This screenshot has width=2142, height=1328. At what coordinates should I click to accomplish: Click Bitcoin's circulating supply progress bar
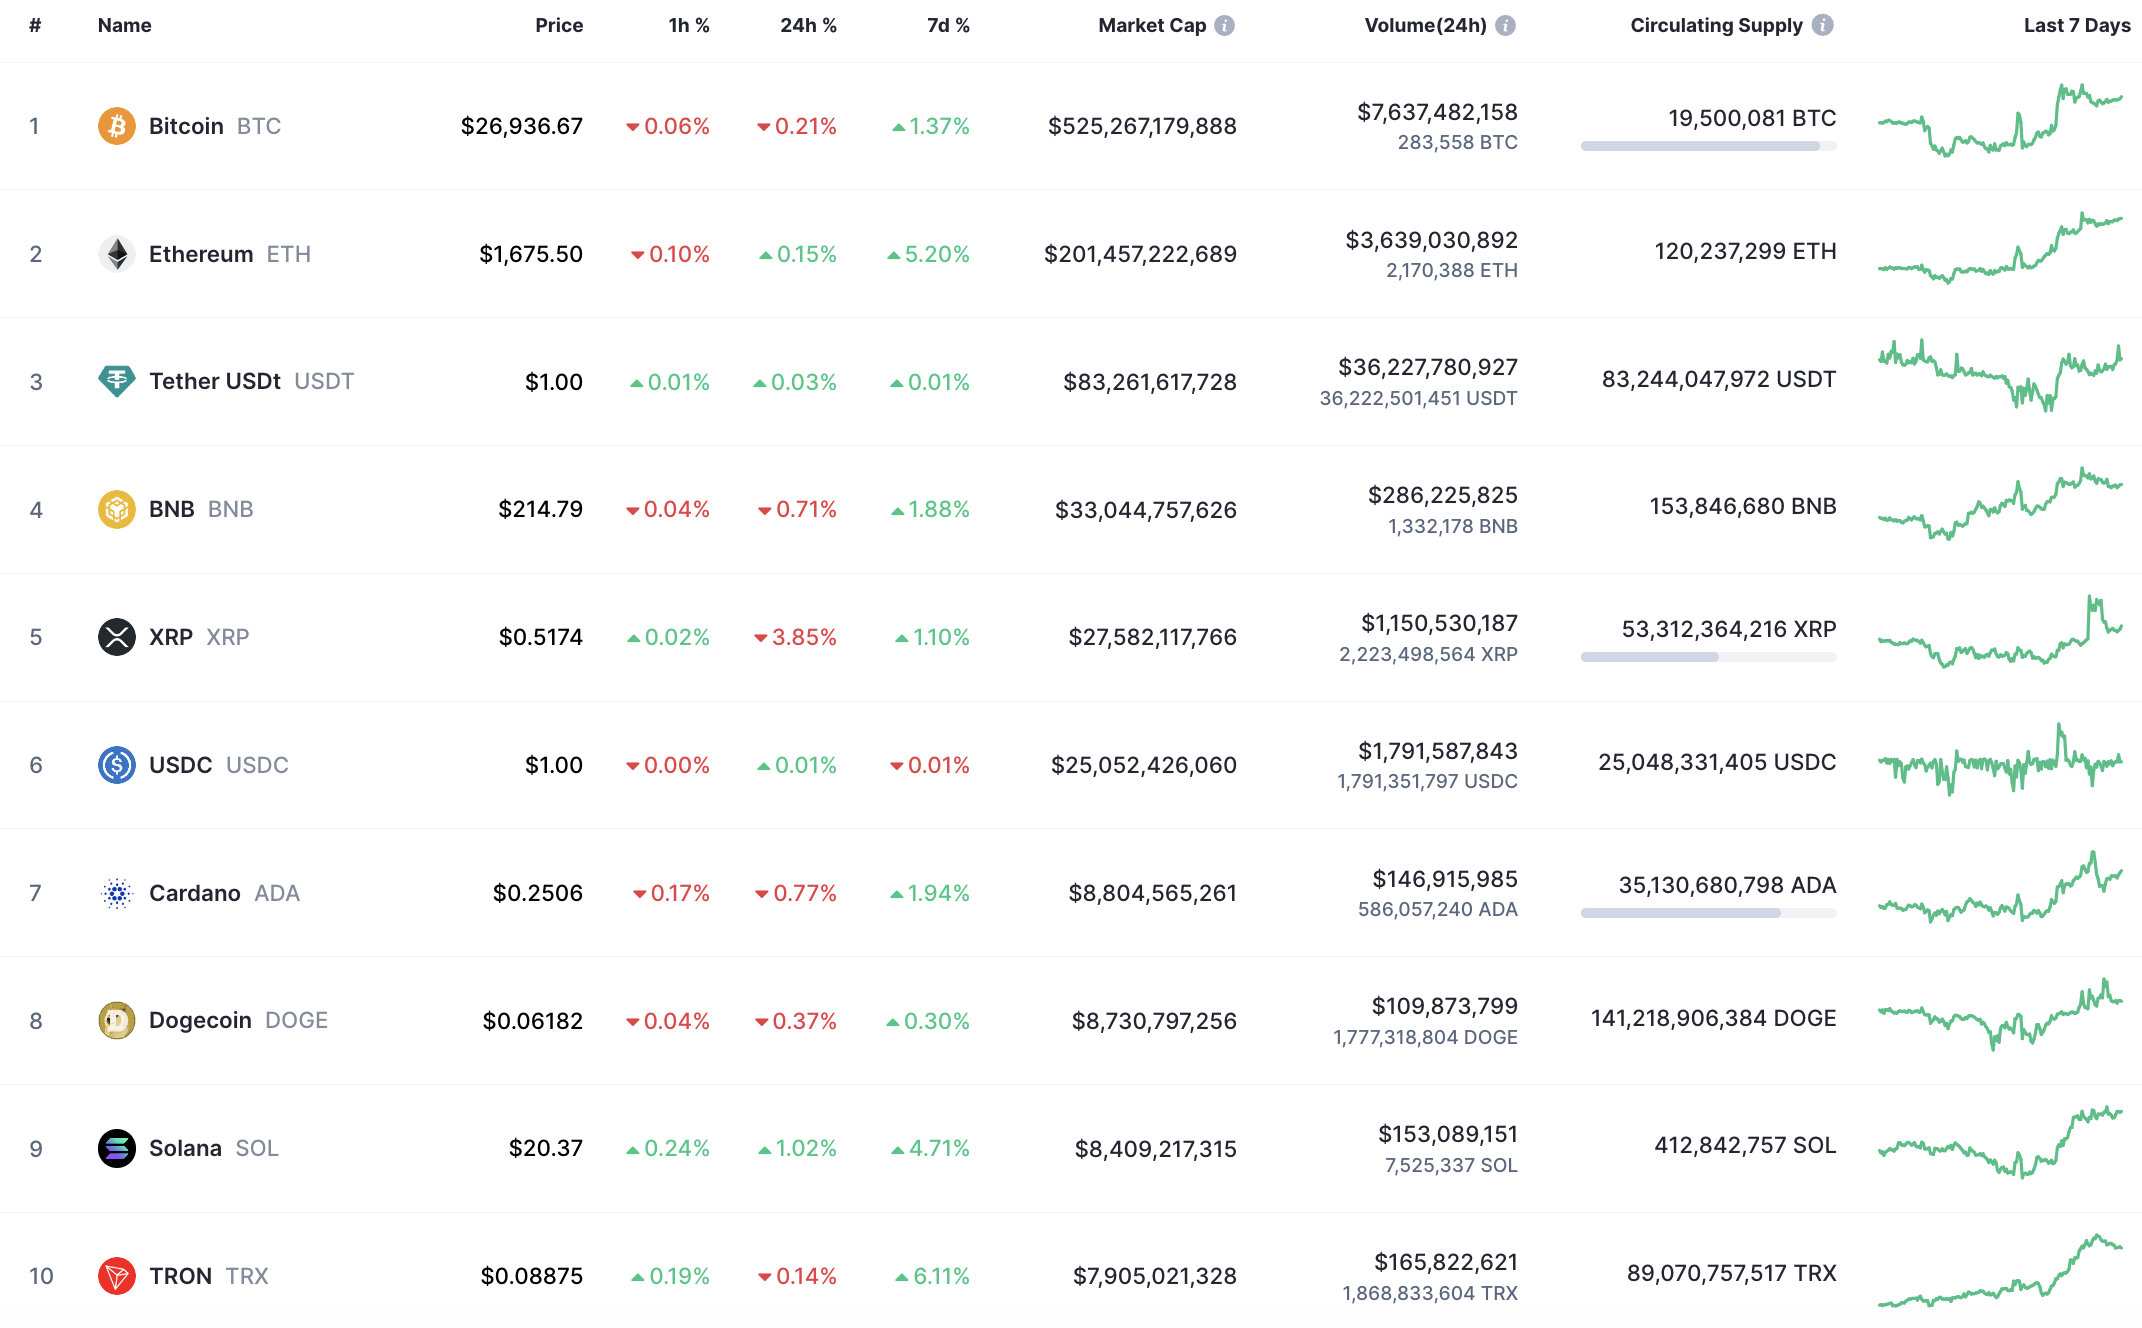(1708, 146)
